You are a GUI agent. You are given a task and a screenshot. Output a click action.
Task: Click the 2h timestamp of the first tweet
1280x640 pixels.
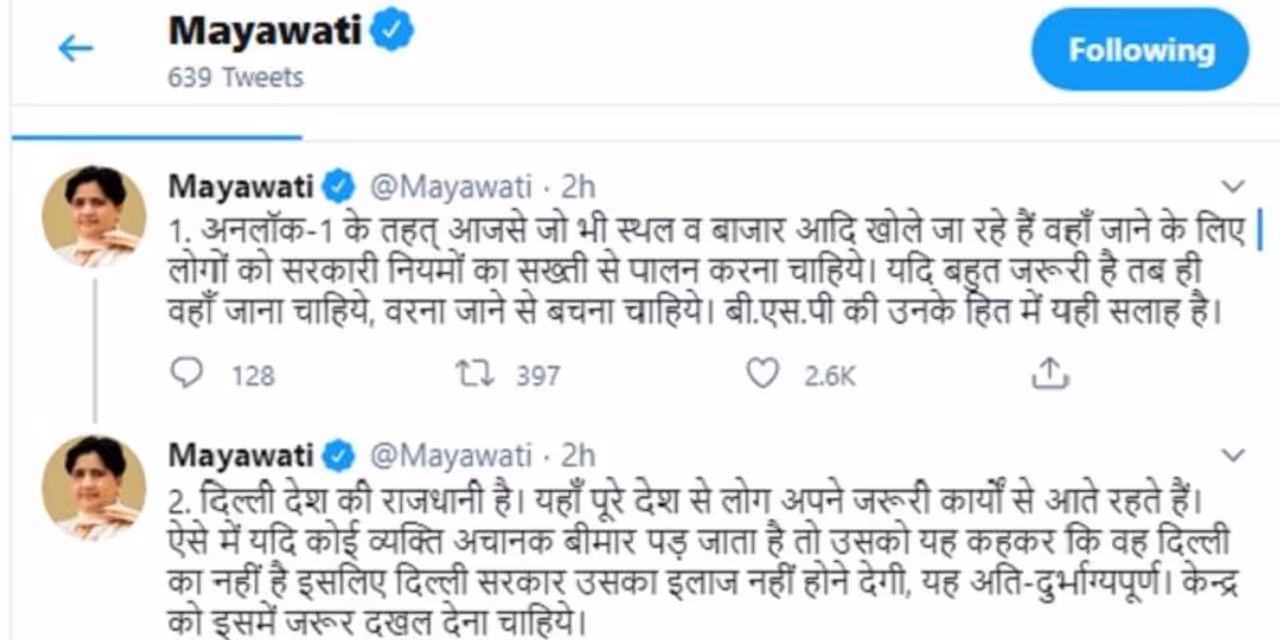pos(577,186)
